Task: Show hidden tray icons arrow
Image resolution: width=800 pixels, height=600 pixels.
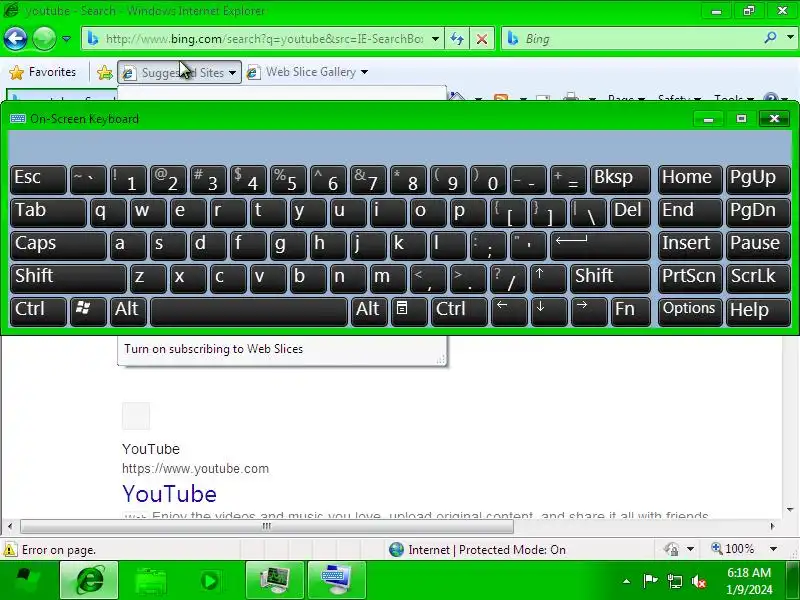Action: pos(626,581)
